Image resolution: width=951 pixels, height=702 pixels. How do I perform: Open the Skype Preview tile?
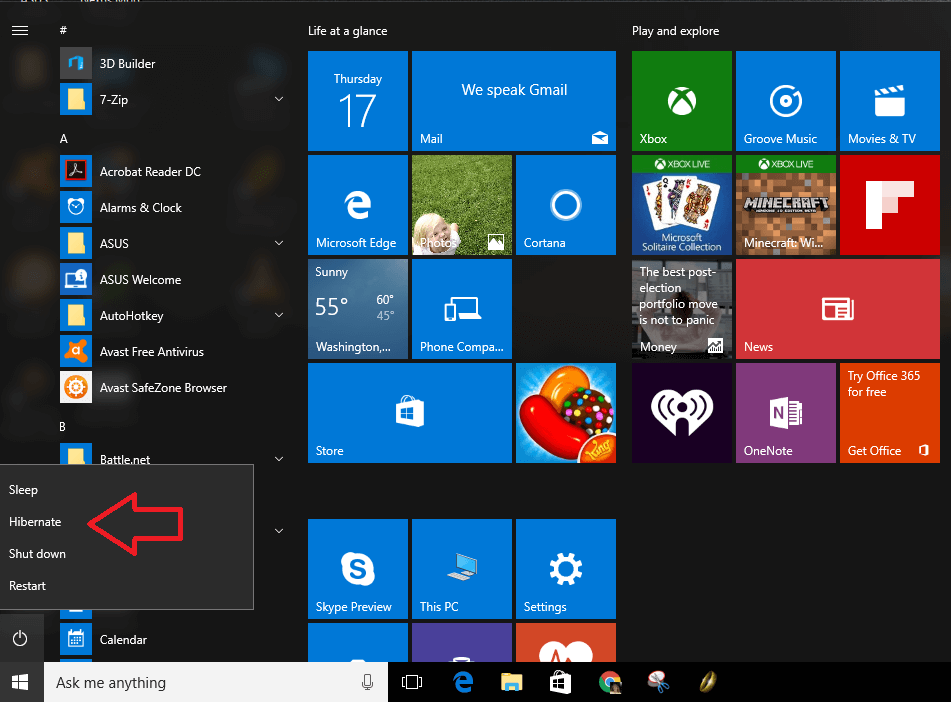[358, 569]
